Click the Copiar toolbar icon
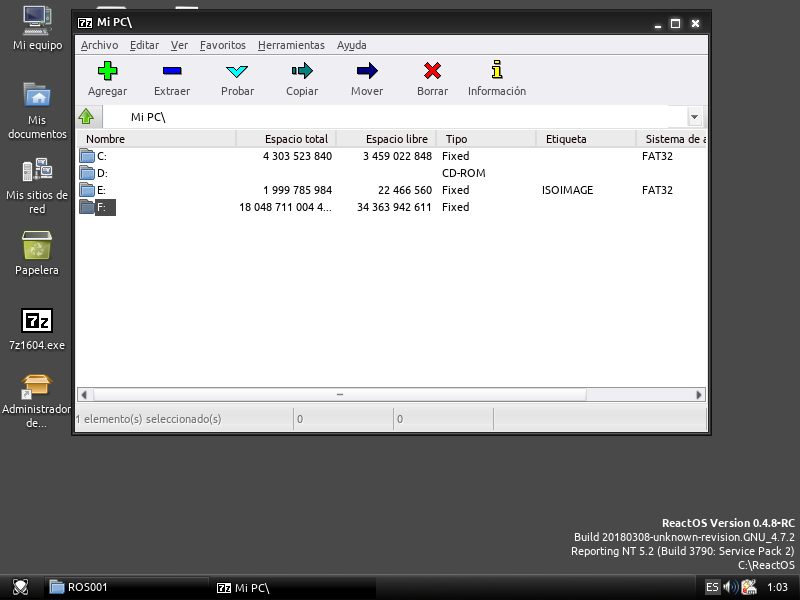The image size is (800, 600). [302, 71]
